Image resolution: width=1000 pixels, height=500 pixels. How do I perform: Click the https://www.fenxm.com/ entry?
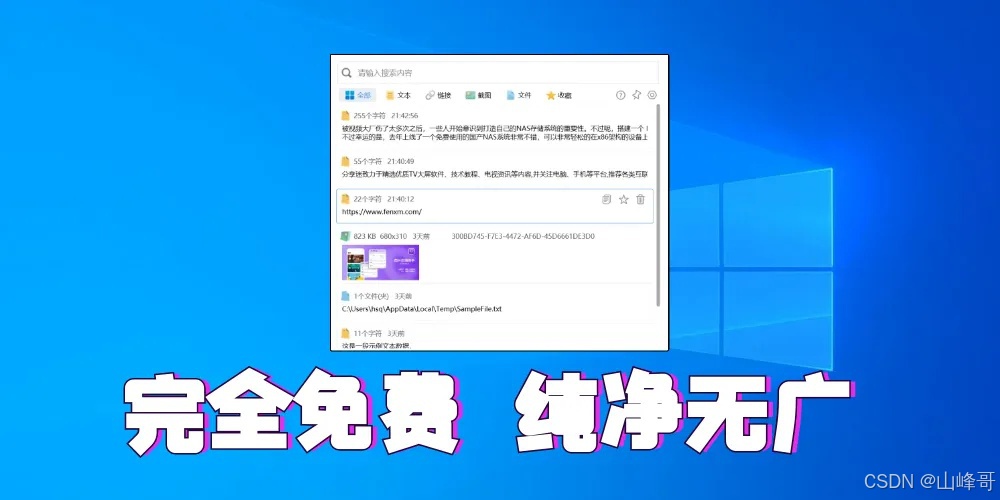pyautogui.click(x=495, y=206)
